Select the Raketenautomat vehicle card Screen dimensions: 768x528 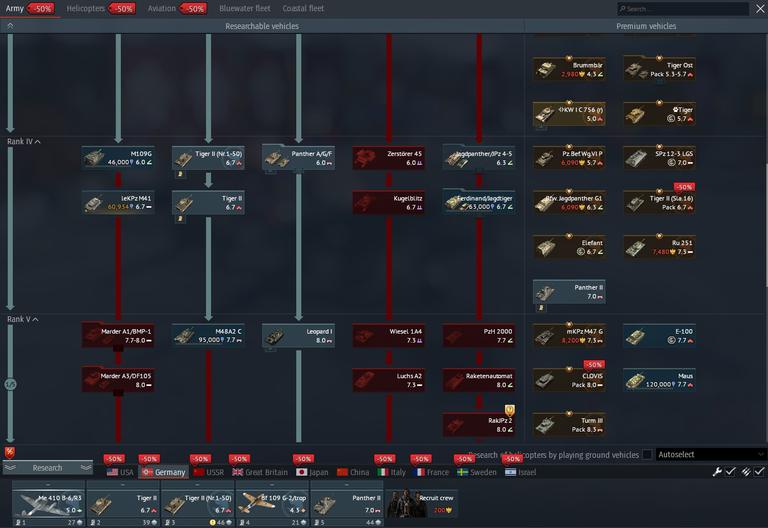[479, 380]
